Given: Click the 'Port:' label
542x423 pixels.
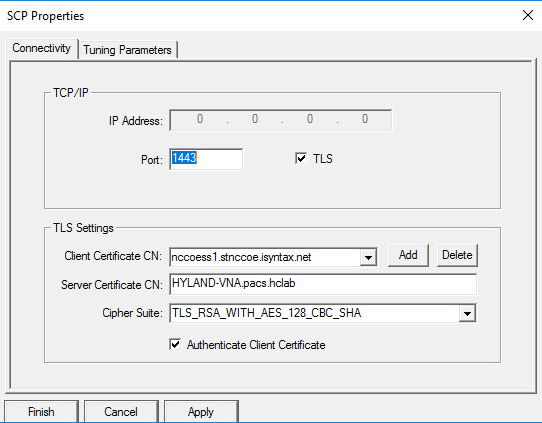Looking at the screenshot, I should click(x=152, y=160).
